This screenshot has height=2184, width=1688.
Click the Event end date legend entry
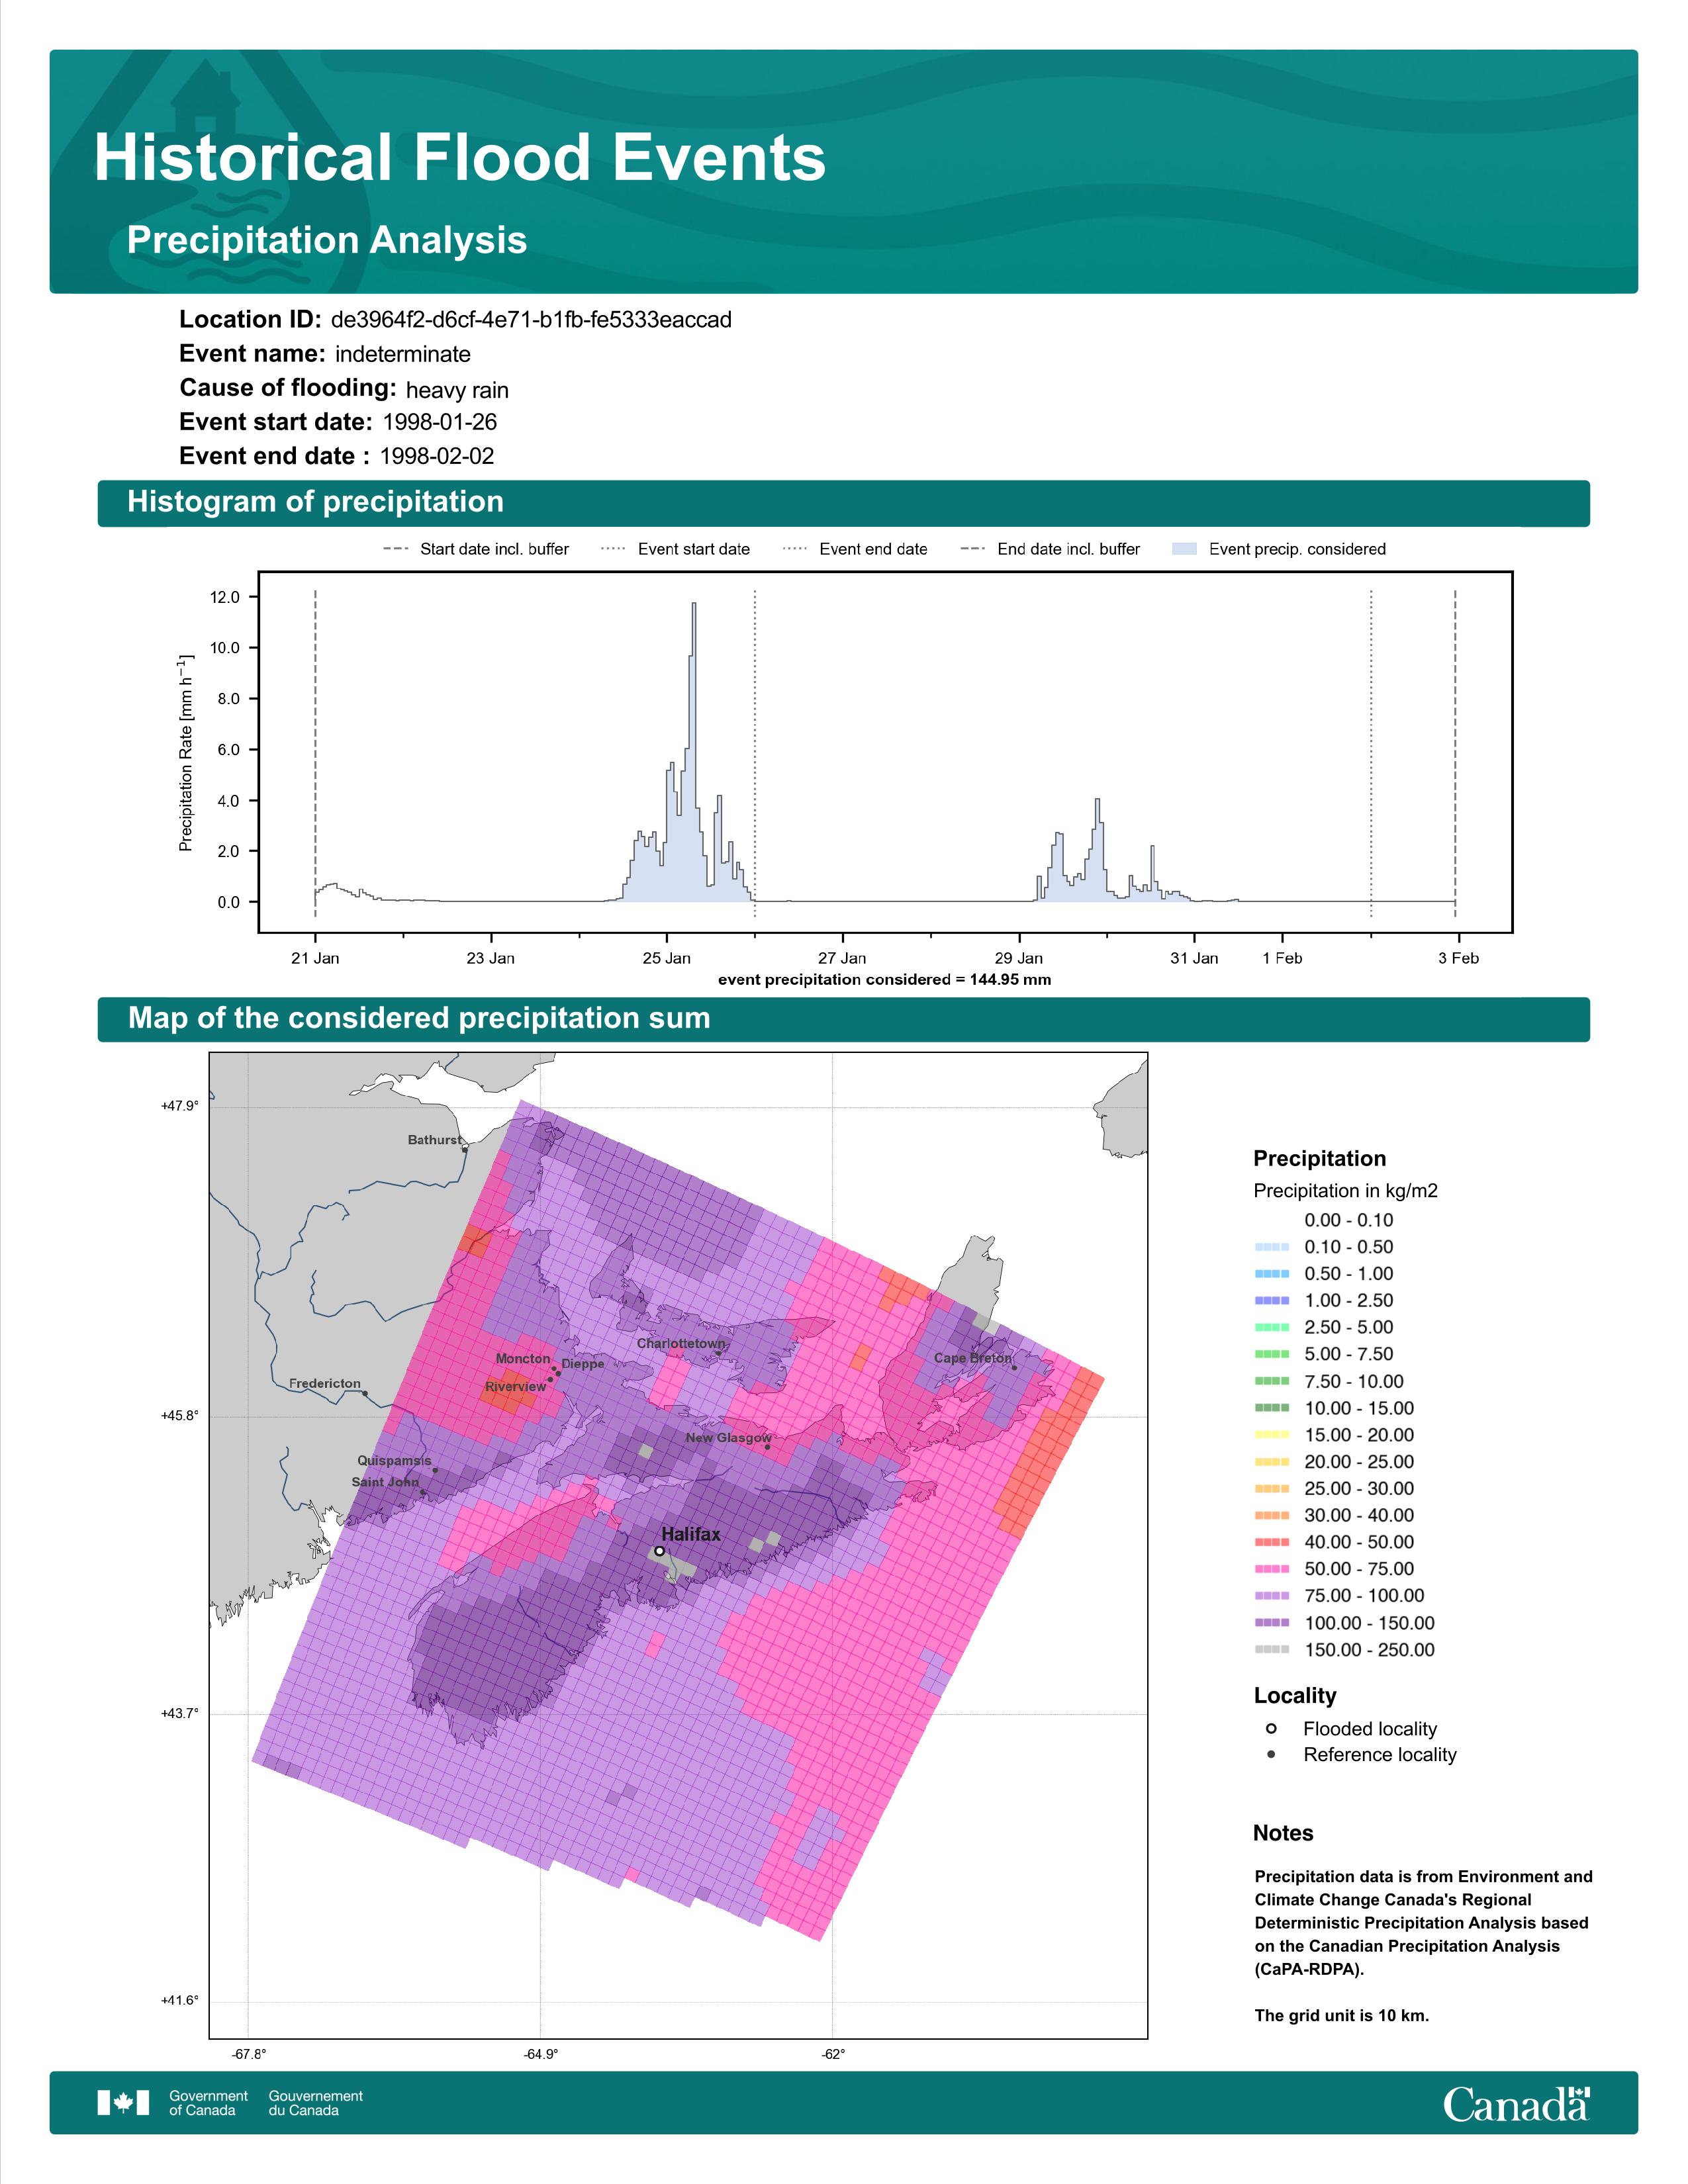(x=855, y=549)
